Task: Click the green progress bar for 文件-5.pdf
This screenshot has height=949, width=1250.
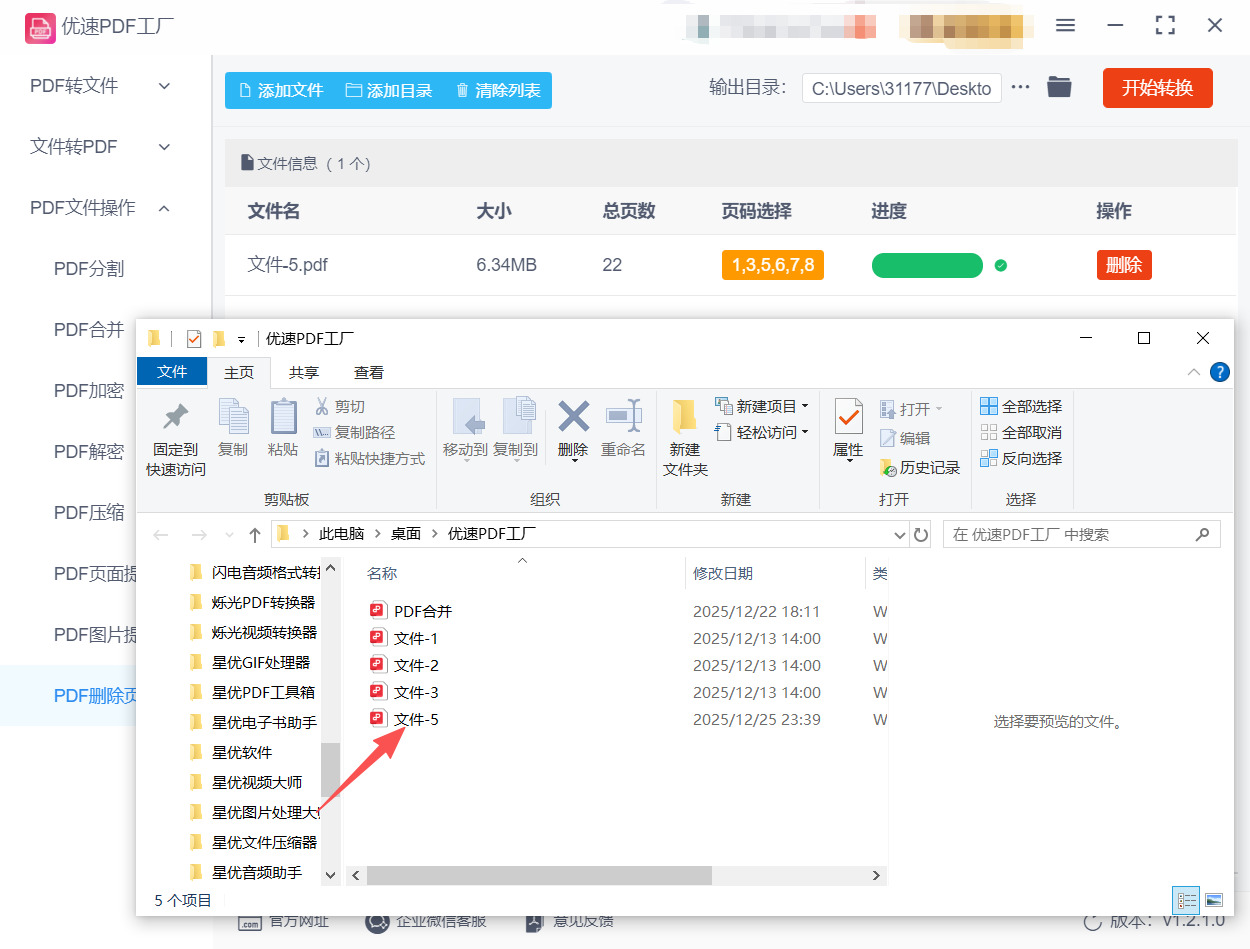Action: coord(928,265)
